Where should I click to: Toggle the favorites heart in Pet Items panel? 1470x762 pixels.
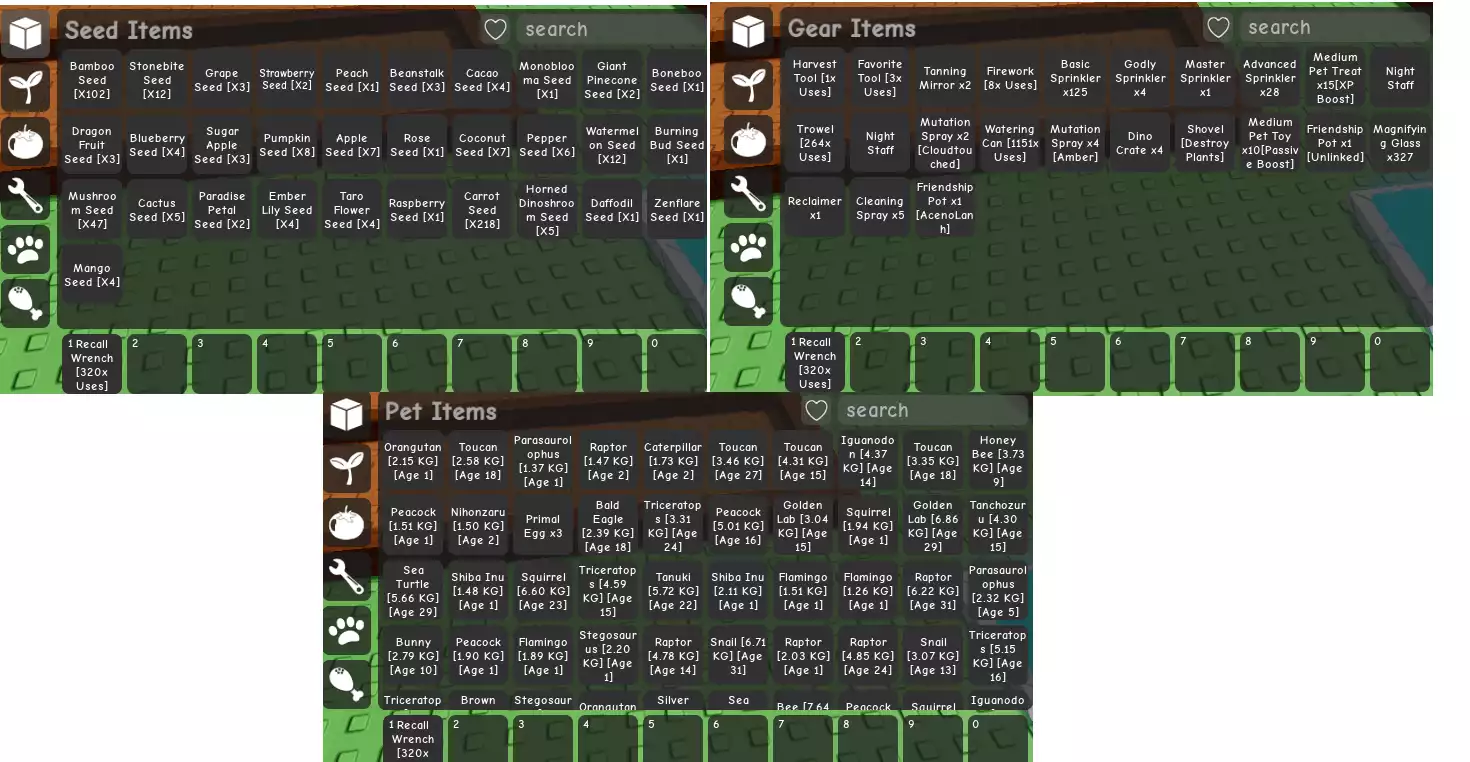(x=816, y=410)
